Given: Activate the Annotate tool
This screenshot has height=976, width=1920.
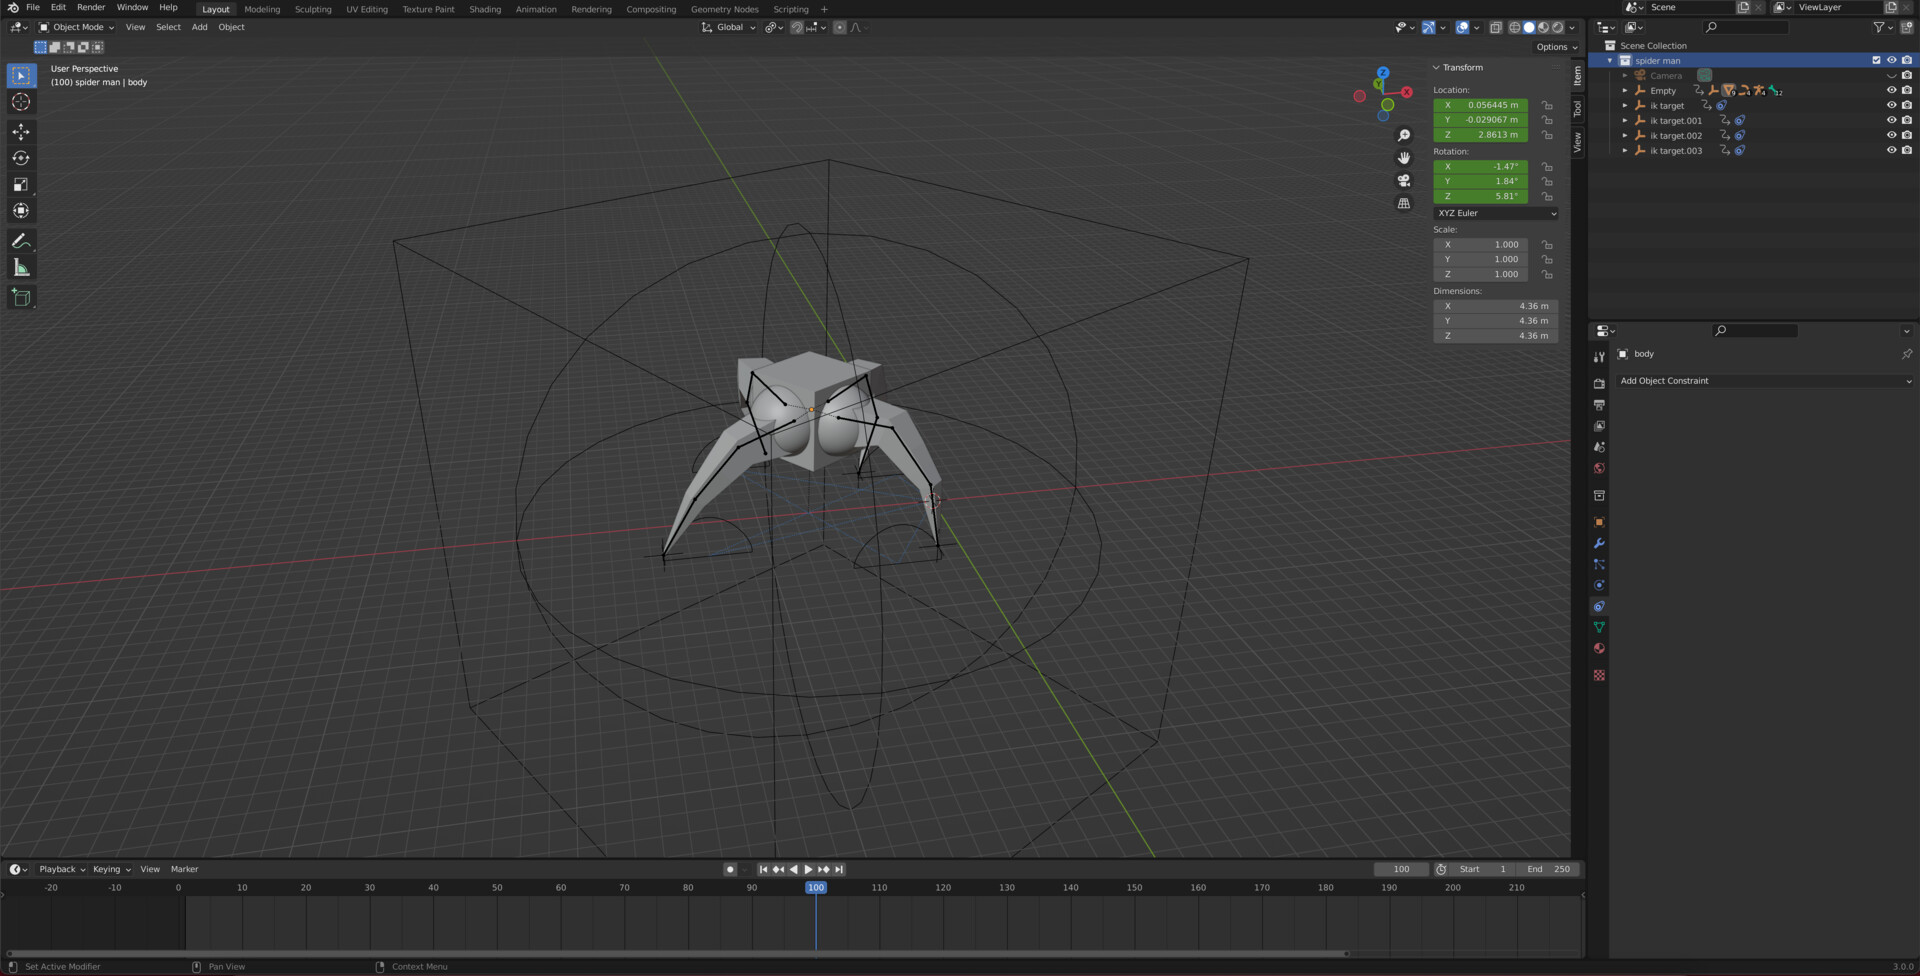Looking at the screenshot, I should coord(21,241).
